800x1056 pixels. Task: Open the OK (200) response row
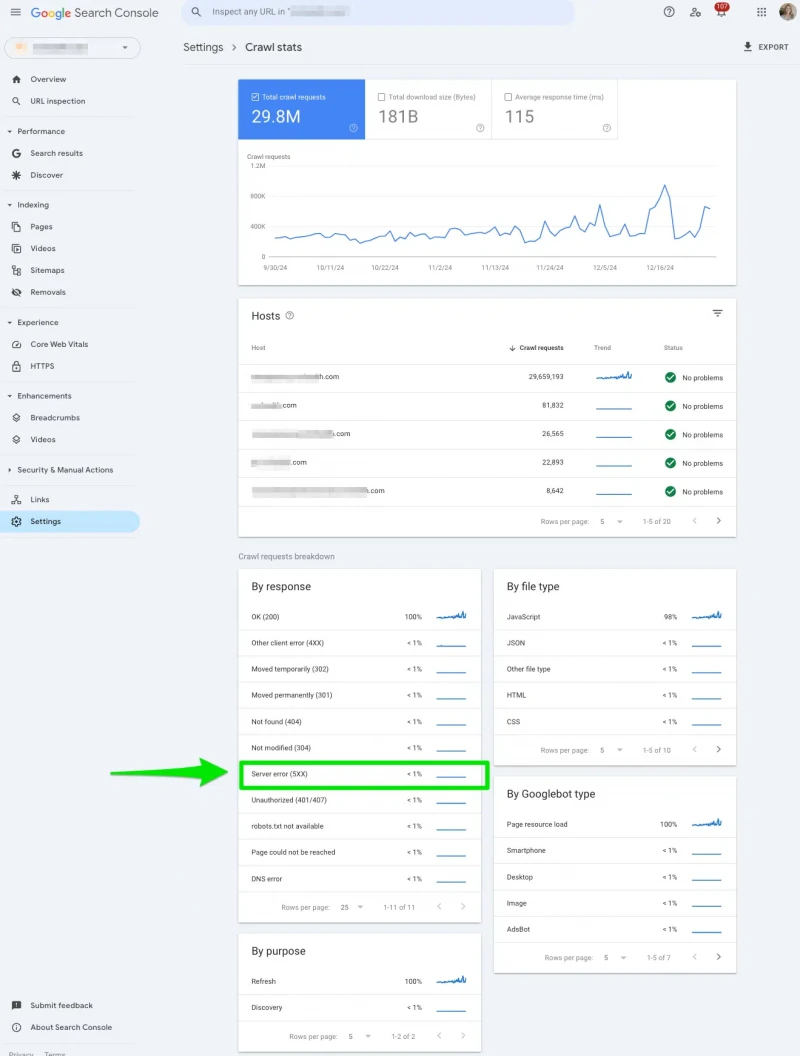pos(360,617)
